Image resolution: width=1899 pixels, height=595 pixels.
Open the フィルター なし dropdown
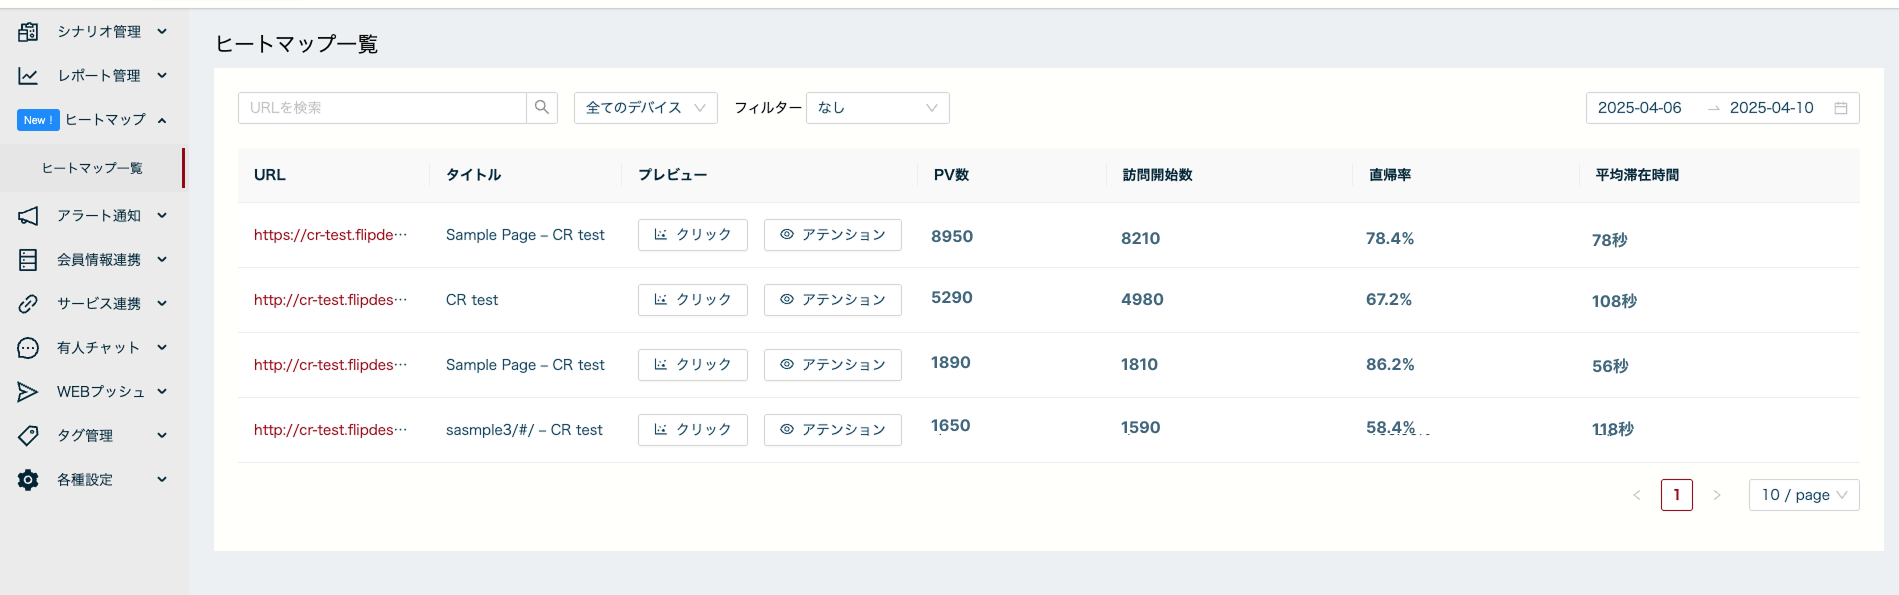[x=877, y=108]
